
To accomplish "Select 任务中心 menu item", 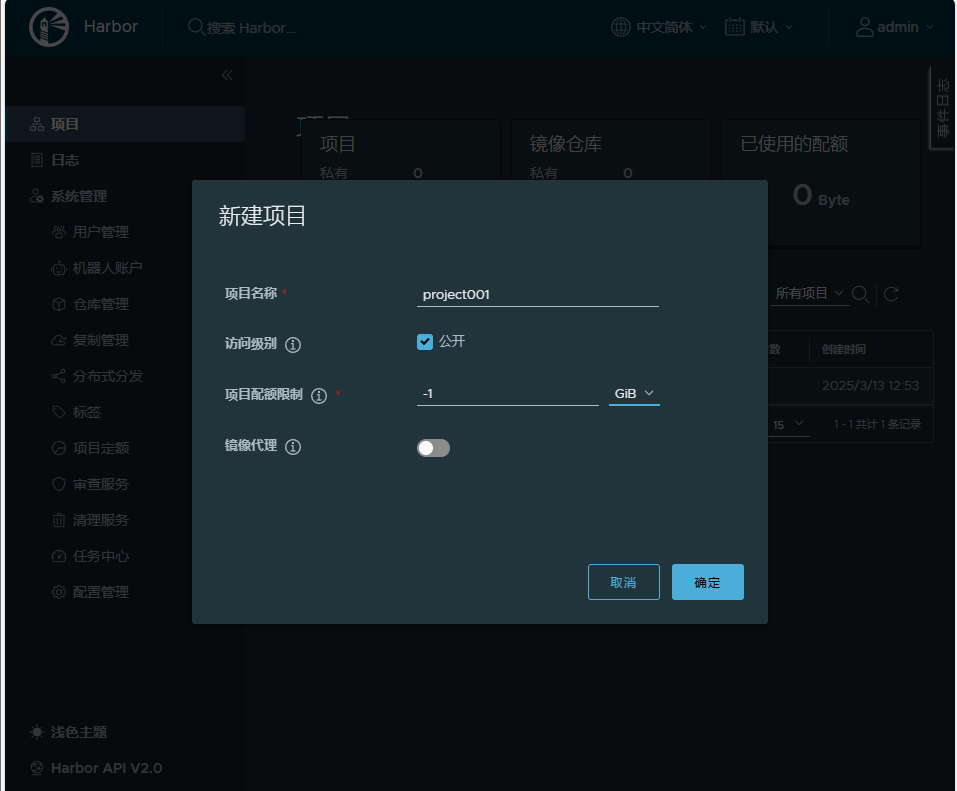I will tap(101, 556).
